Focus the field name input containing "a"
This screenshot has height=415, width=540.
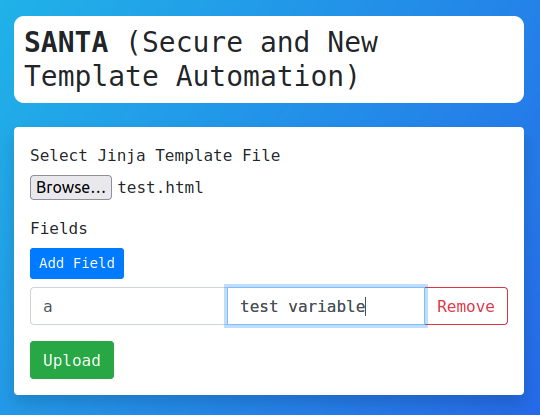click(129, 306)
